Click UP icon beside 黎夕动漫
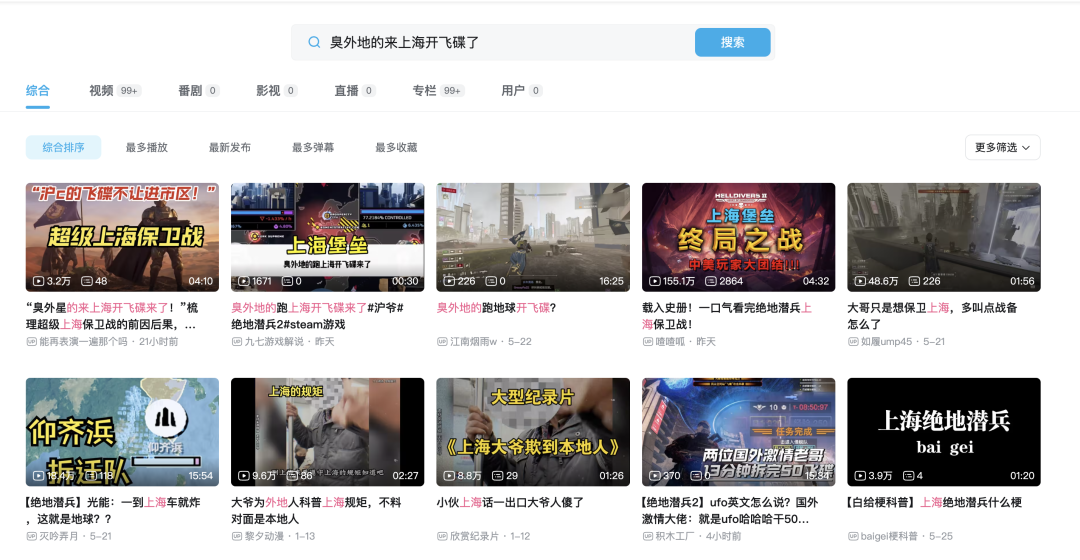This screenshot has width=1080, height=560. pyautogui.click(x=236, y=537)
